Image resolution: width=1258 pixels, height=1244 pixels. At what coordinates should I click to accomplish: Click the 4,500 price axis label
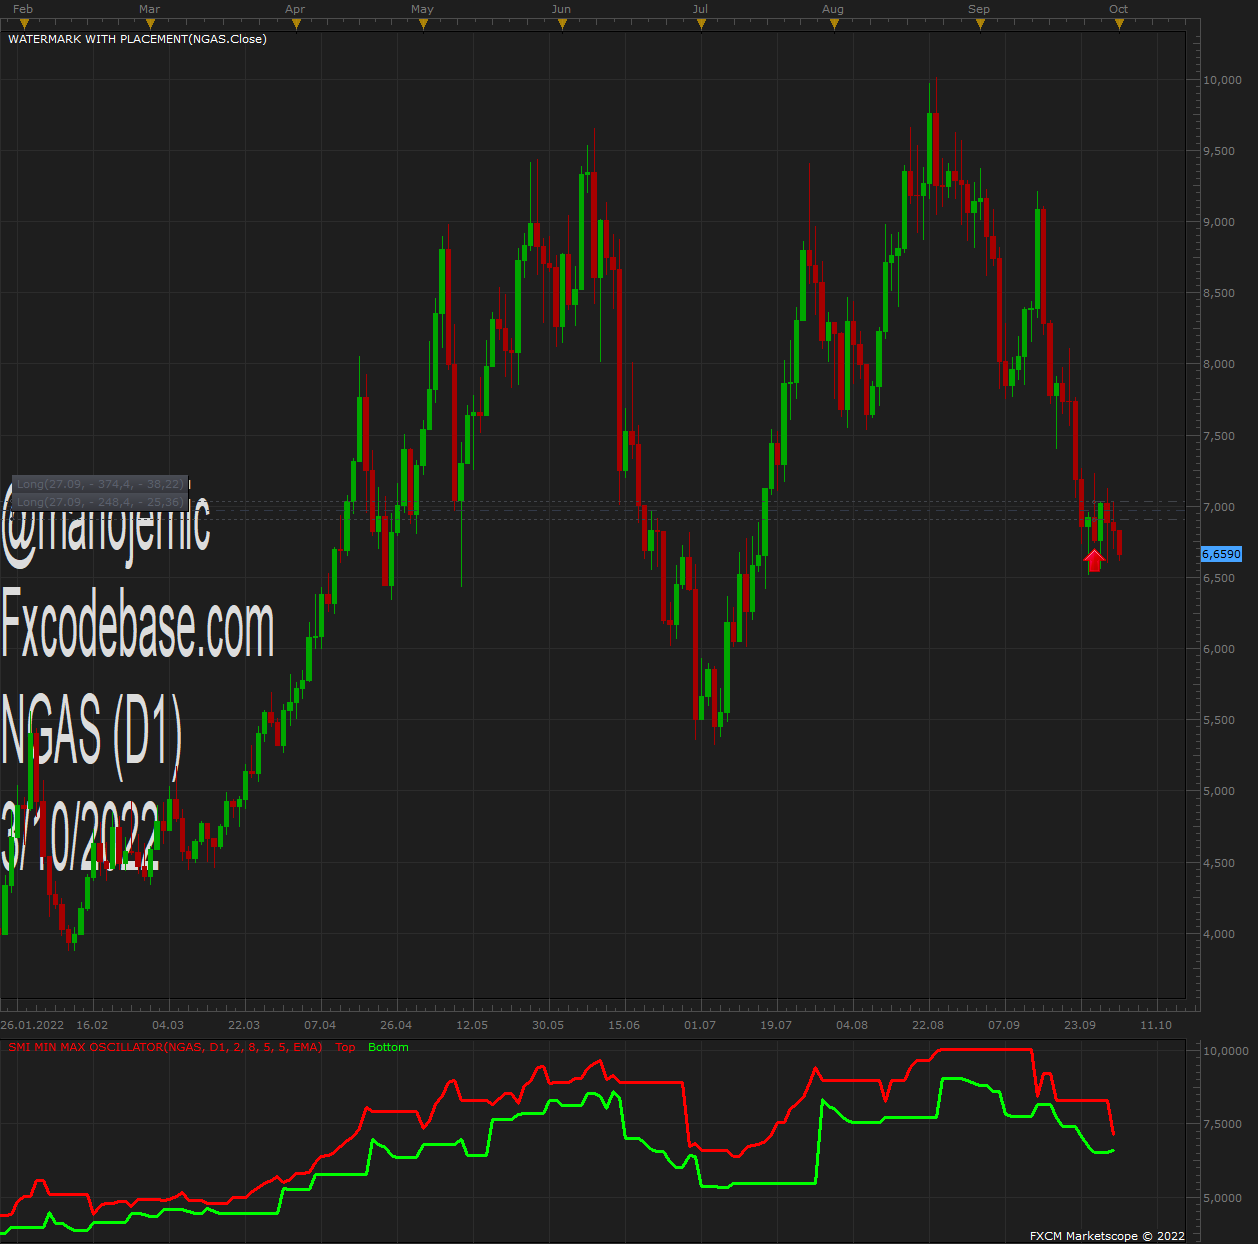[x=1219, y=863]
